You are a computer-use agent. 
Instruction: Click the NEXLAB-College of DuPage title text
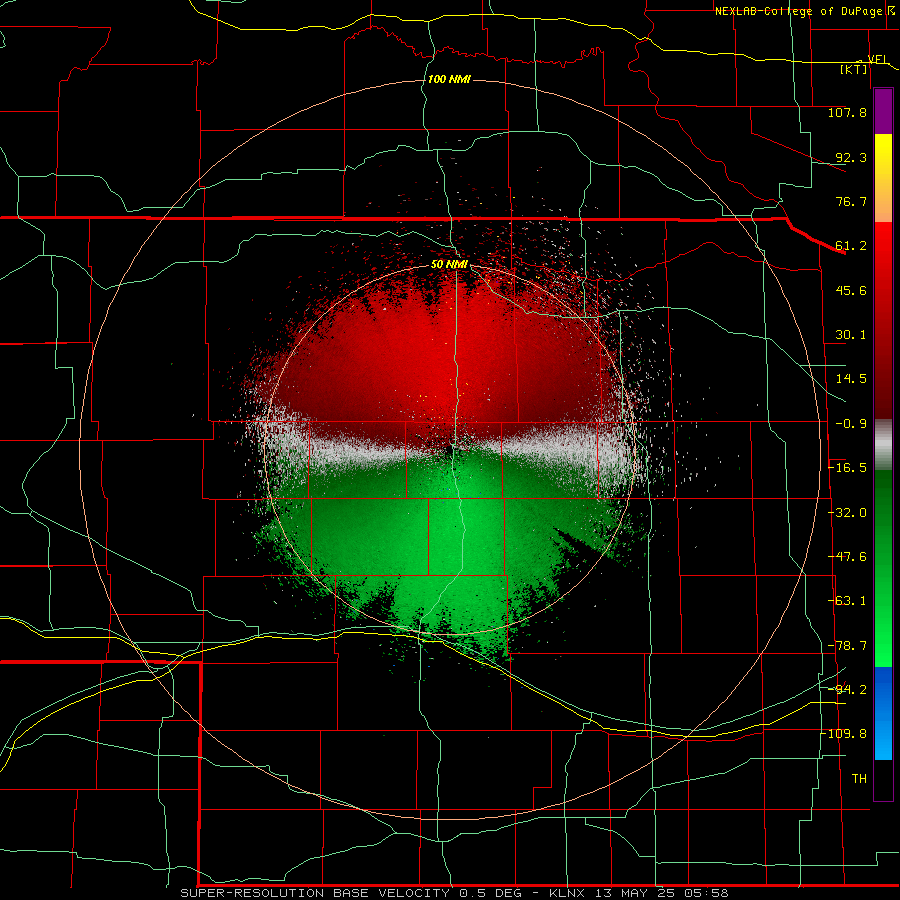(798, 11)
